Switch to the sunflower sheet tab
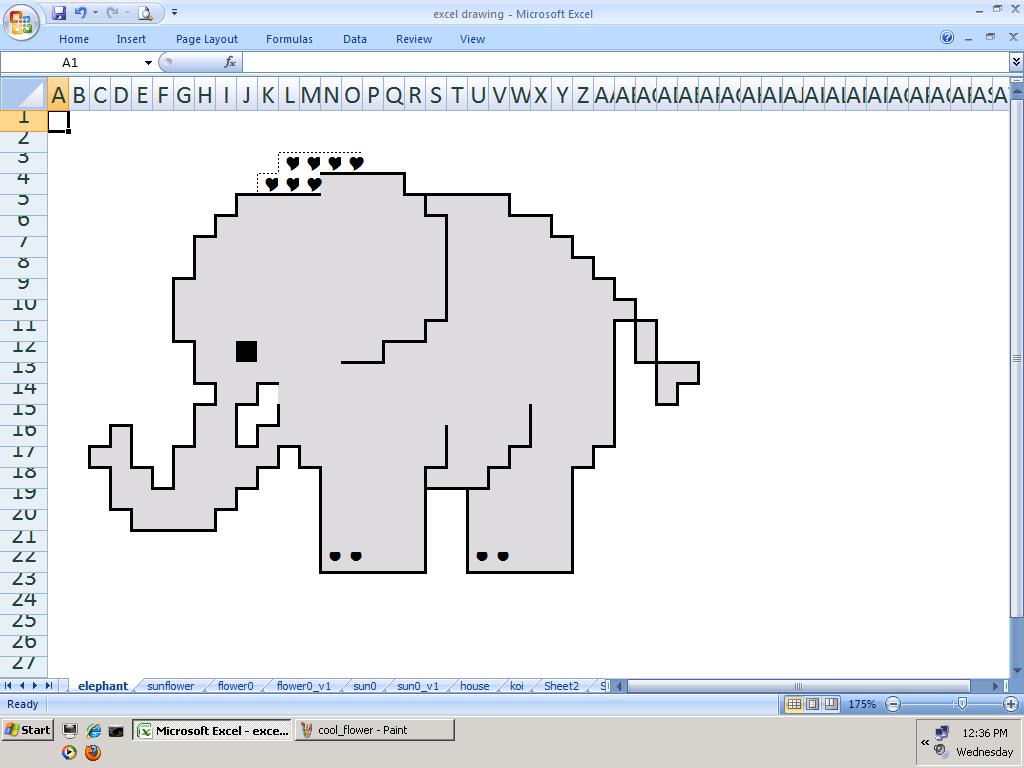1024x768 pixels. pos(169,686)
